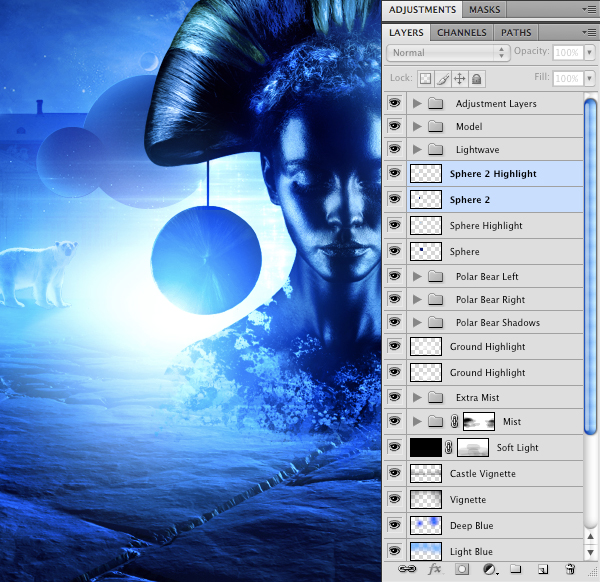This screenshot has height=582, width=600.
Task: Expand the Extra Mist group
Action: point(417,398)
